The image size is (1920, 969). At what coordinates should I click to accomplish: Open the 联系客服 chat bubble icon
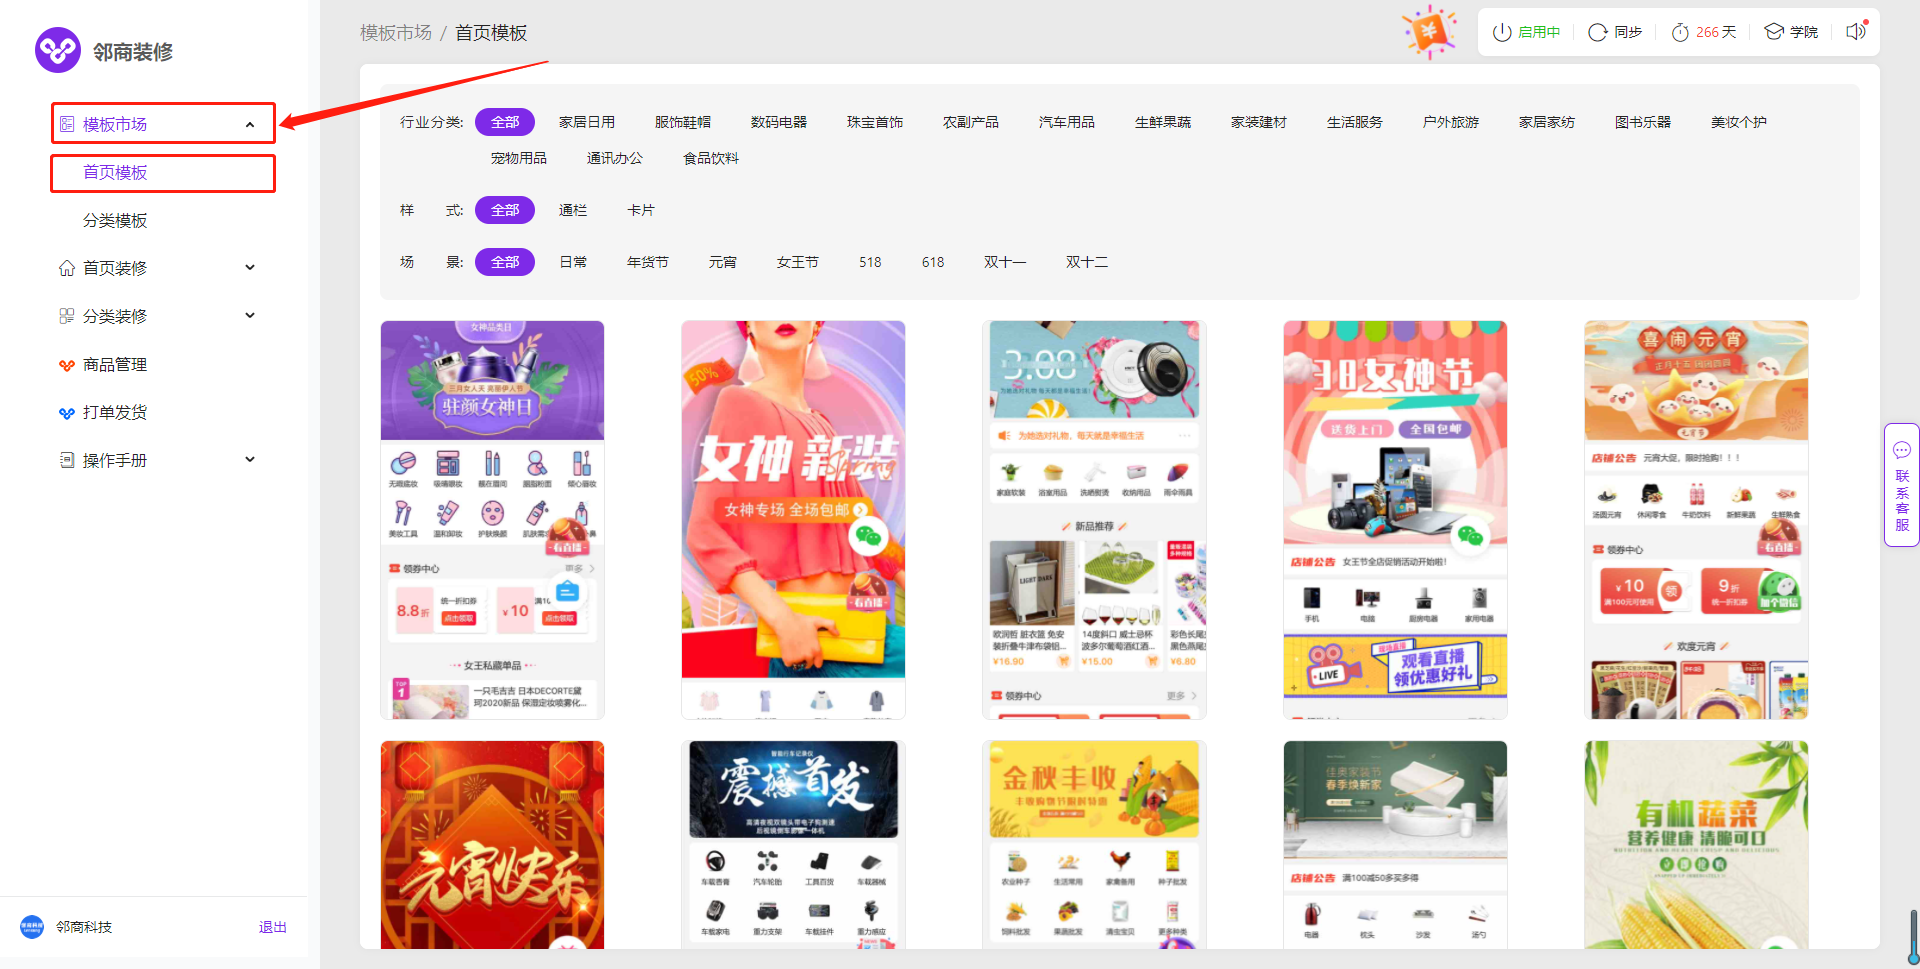(1902, 450)
